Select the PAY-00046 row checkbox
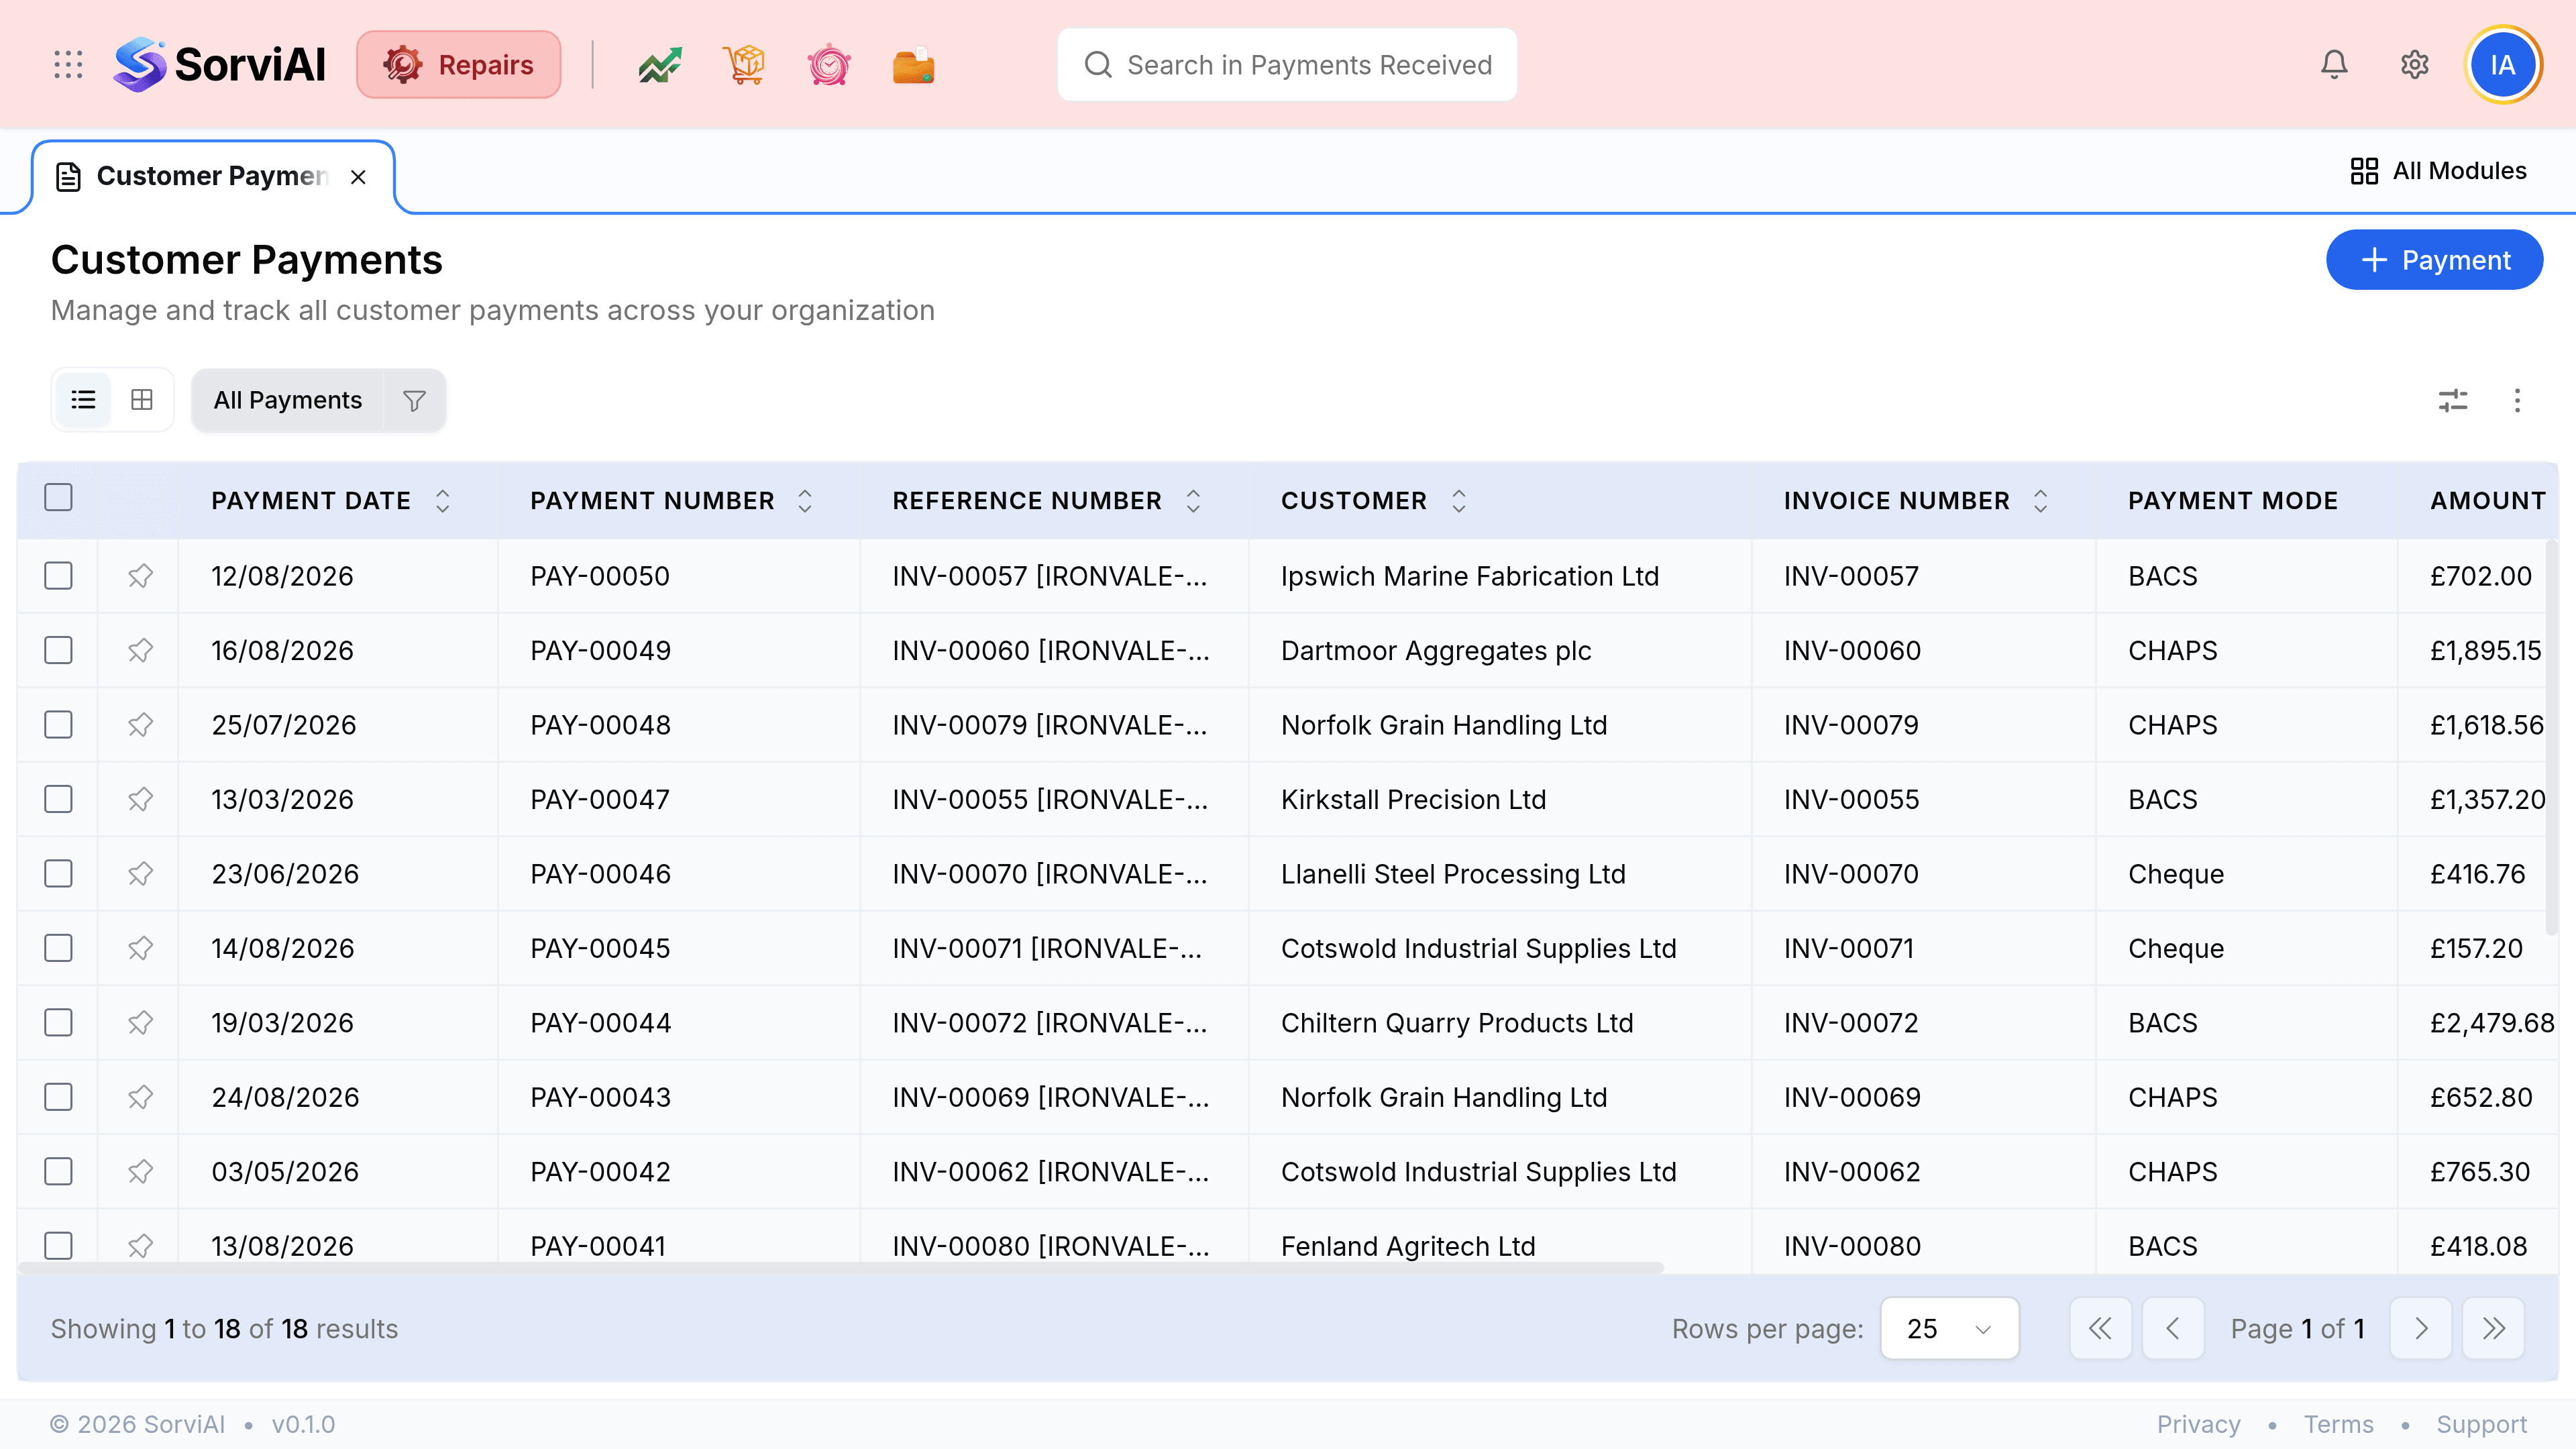 (58, 874)
